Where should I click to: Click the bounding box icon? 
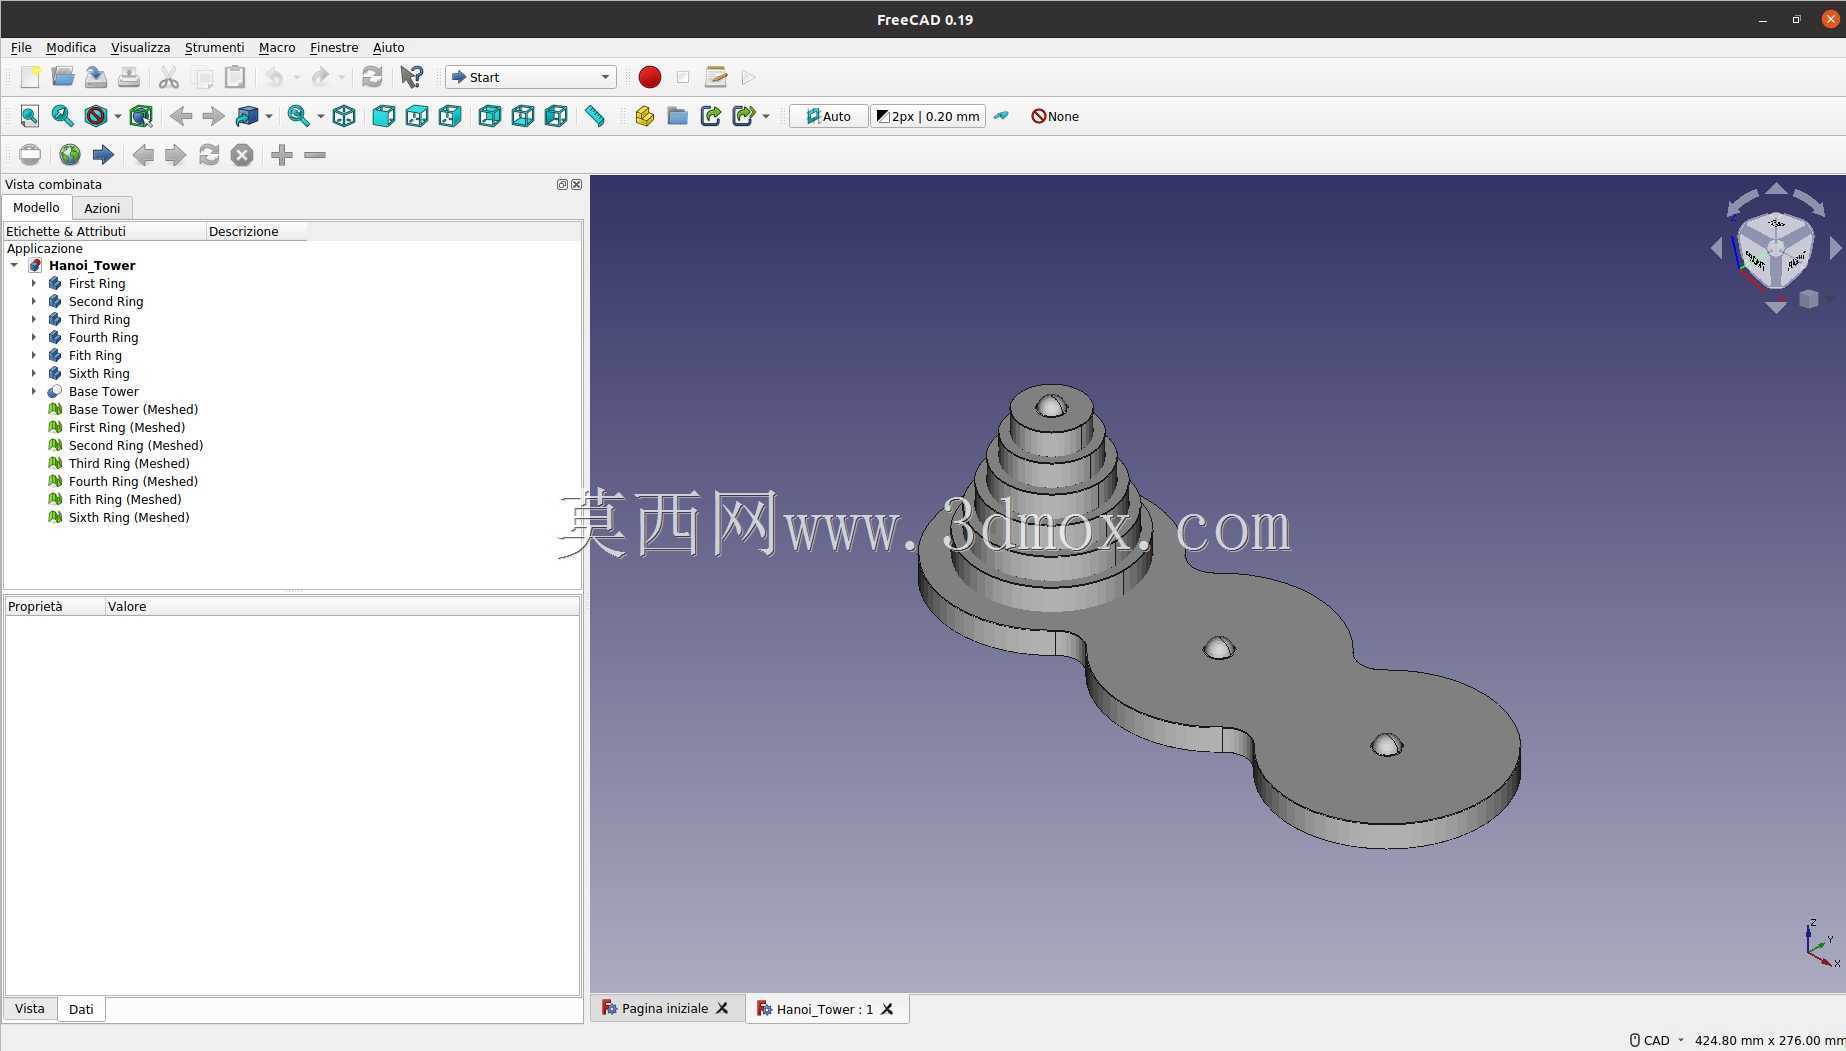point(141,116)
